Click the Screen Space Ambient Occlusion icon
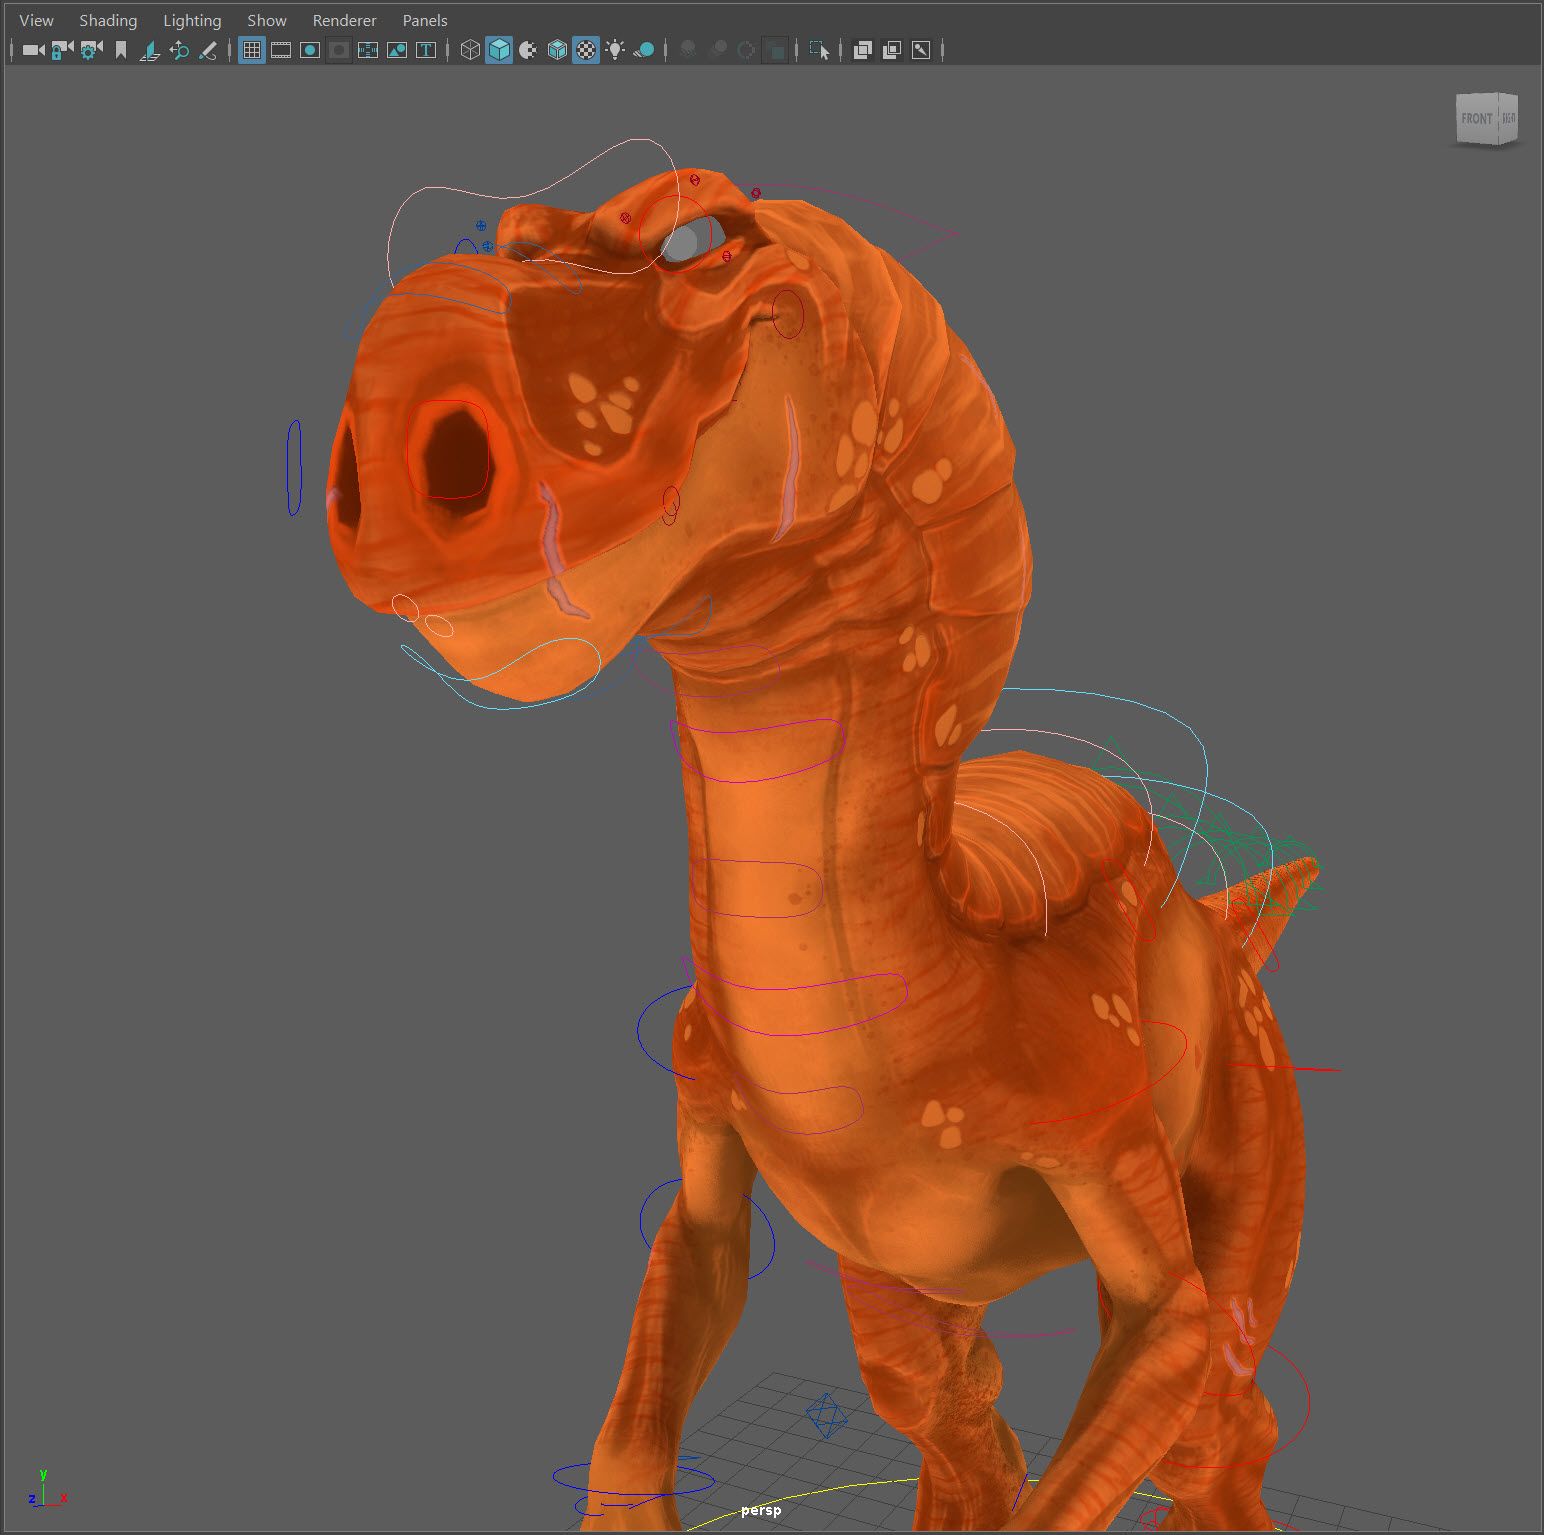This screenshot has width=1544, height=1535. [x=688, y=50]
